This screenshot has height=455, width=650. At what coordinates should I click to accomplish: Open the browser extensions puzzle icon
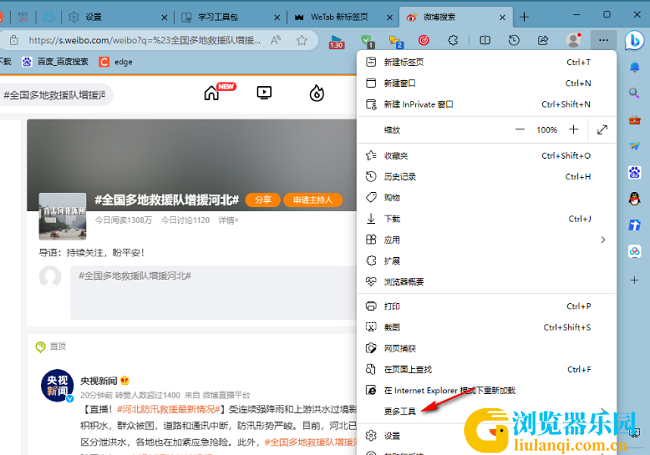point(453,40)
